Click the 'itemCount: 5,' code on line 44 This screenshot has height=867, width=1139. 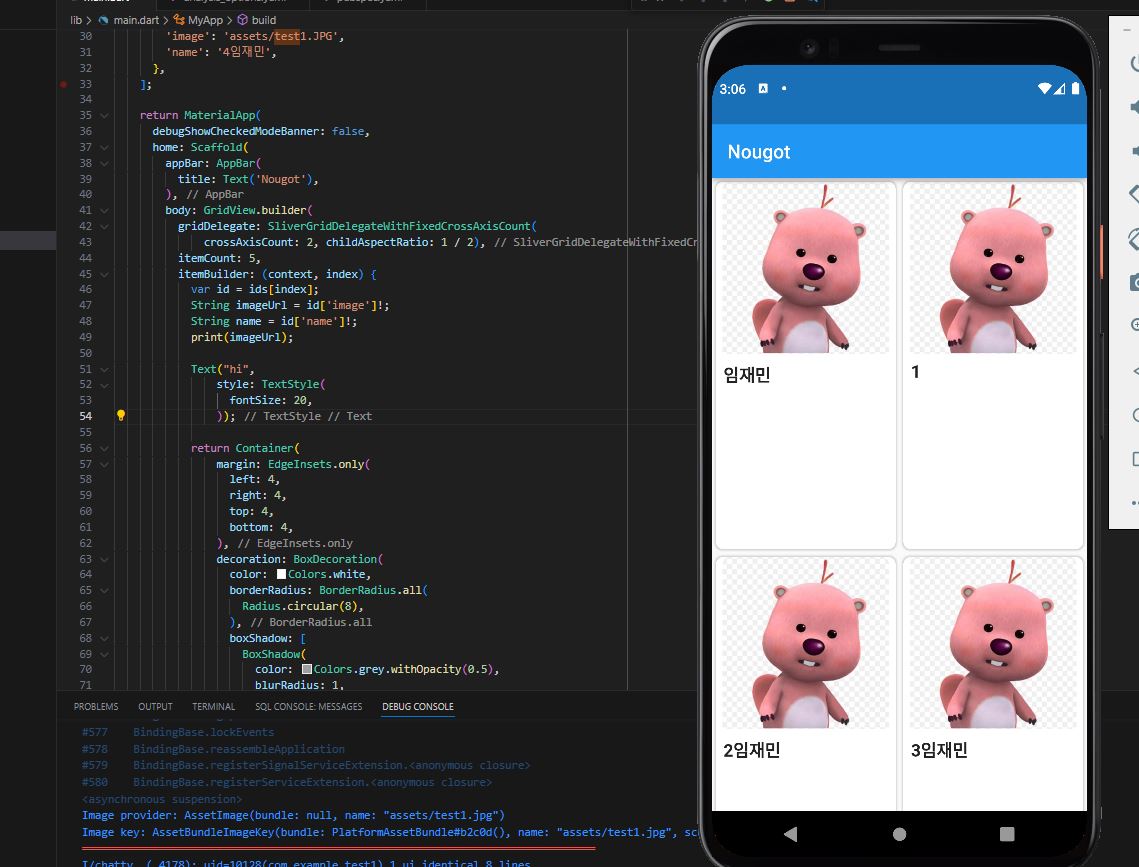click(219, 259)
